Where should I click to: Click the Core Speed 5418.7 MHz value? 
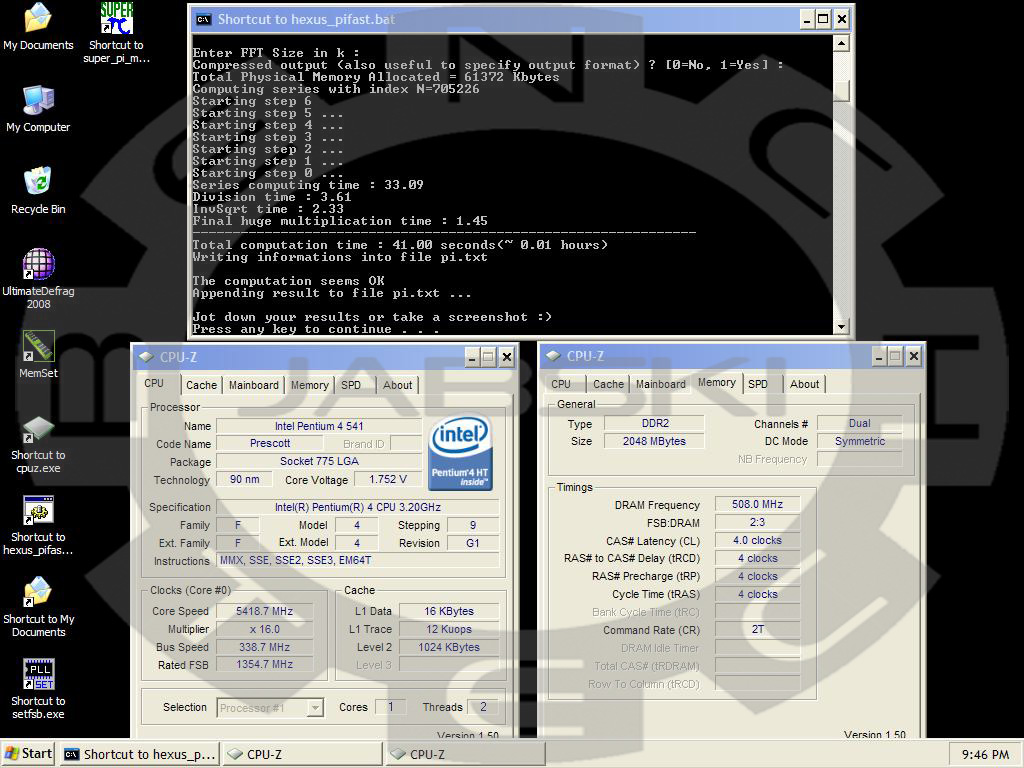pos(264,611)
